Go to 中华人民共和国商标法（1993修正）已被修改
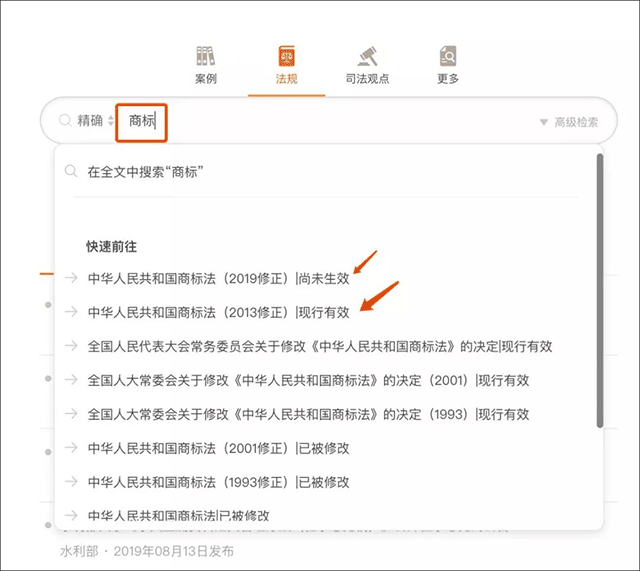This screenshot has width=640, height=571. point(218,482)
